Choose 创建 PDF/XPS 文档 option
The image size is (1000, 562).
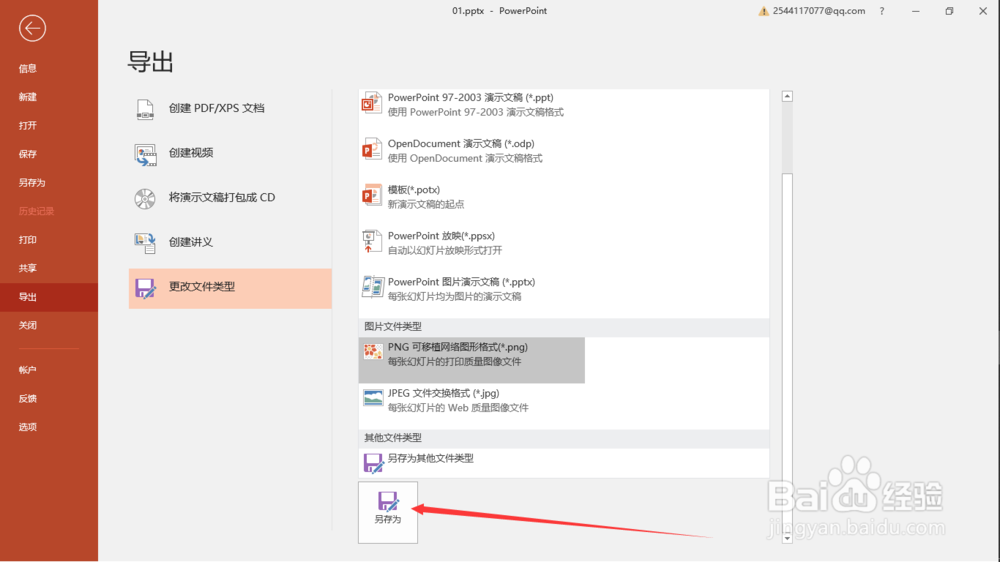click(230, 109)
